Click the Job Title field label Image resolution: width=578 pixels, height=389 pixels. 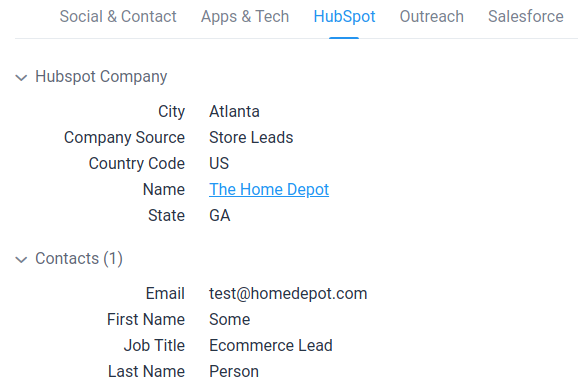pyautogui.click(x=154, y=345)
